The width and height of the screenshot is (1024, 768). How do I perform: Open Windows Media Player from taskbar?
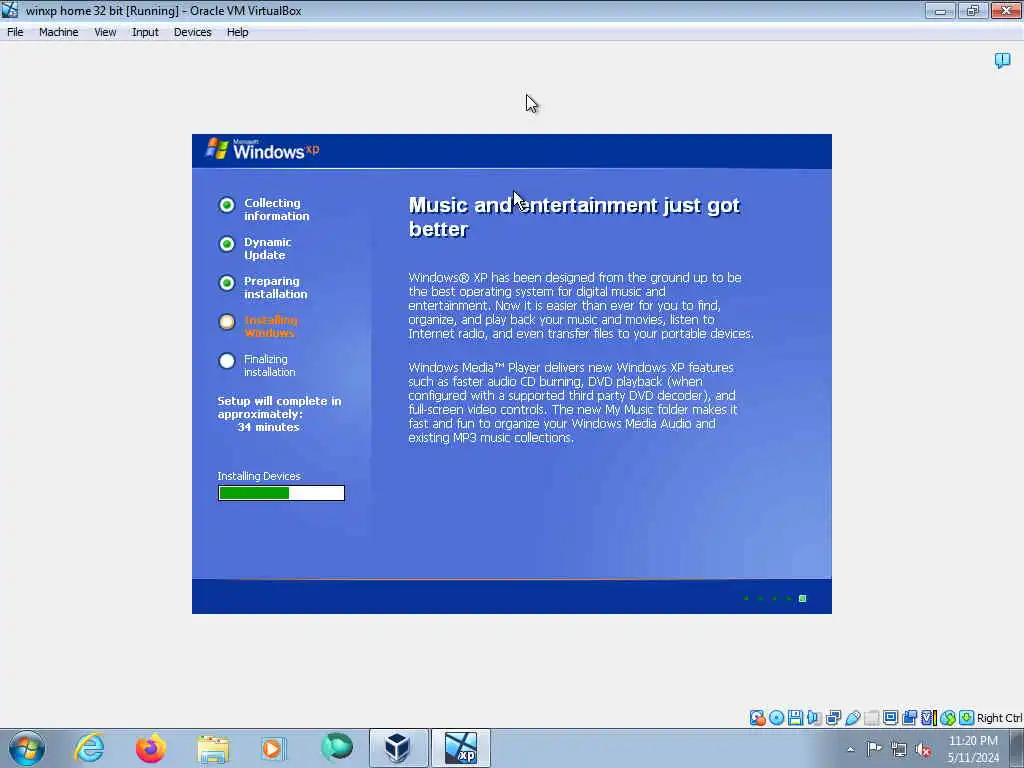274,748
